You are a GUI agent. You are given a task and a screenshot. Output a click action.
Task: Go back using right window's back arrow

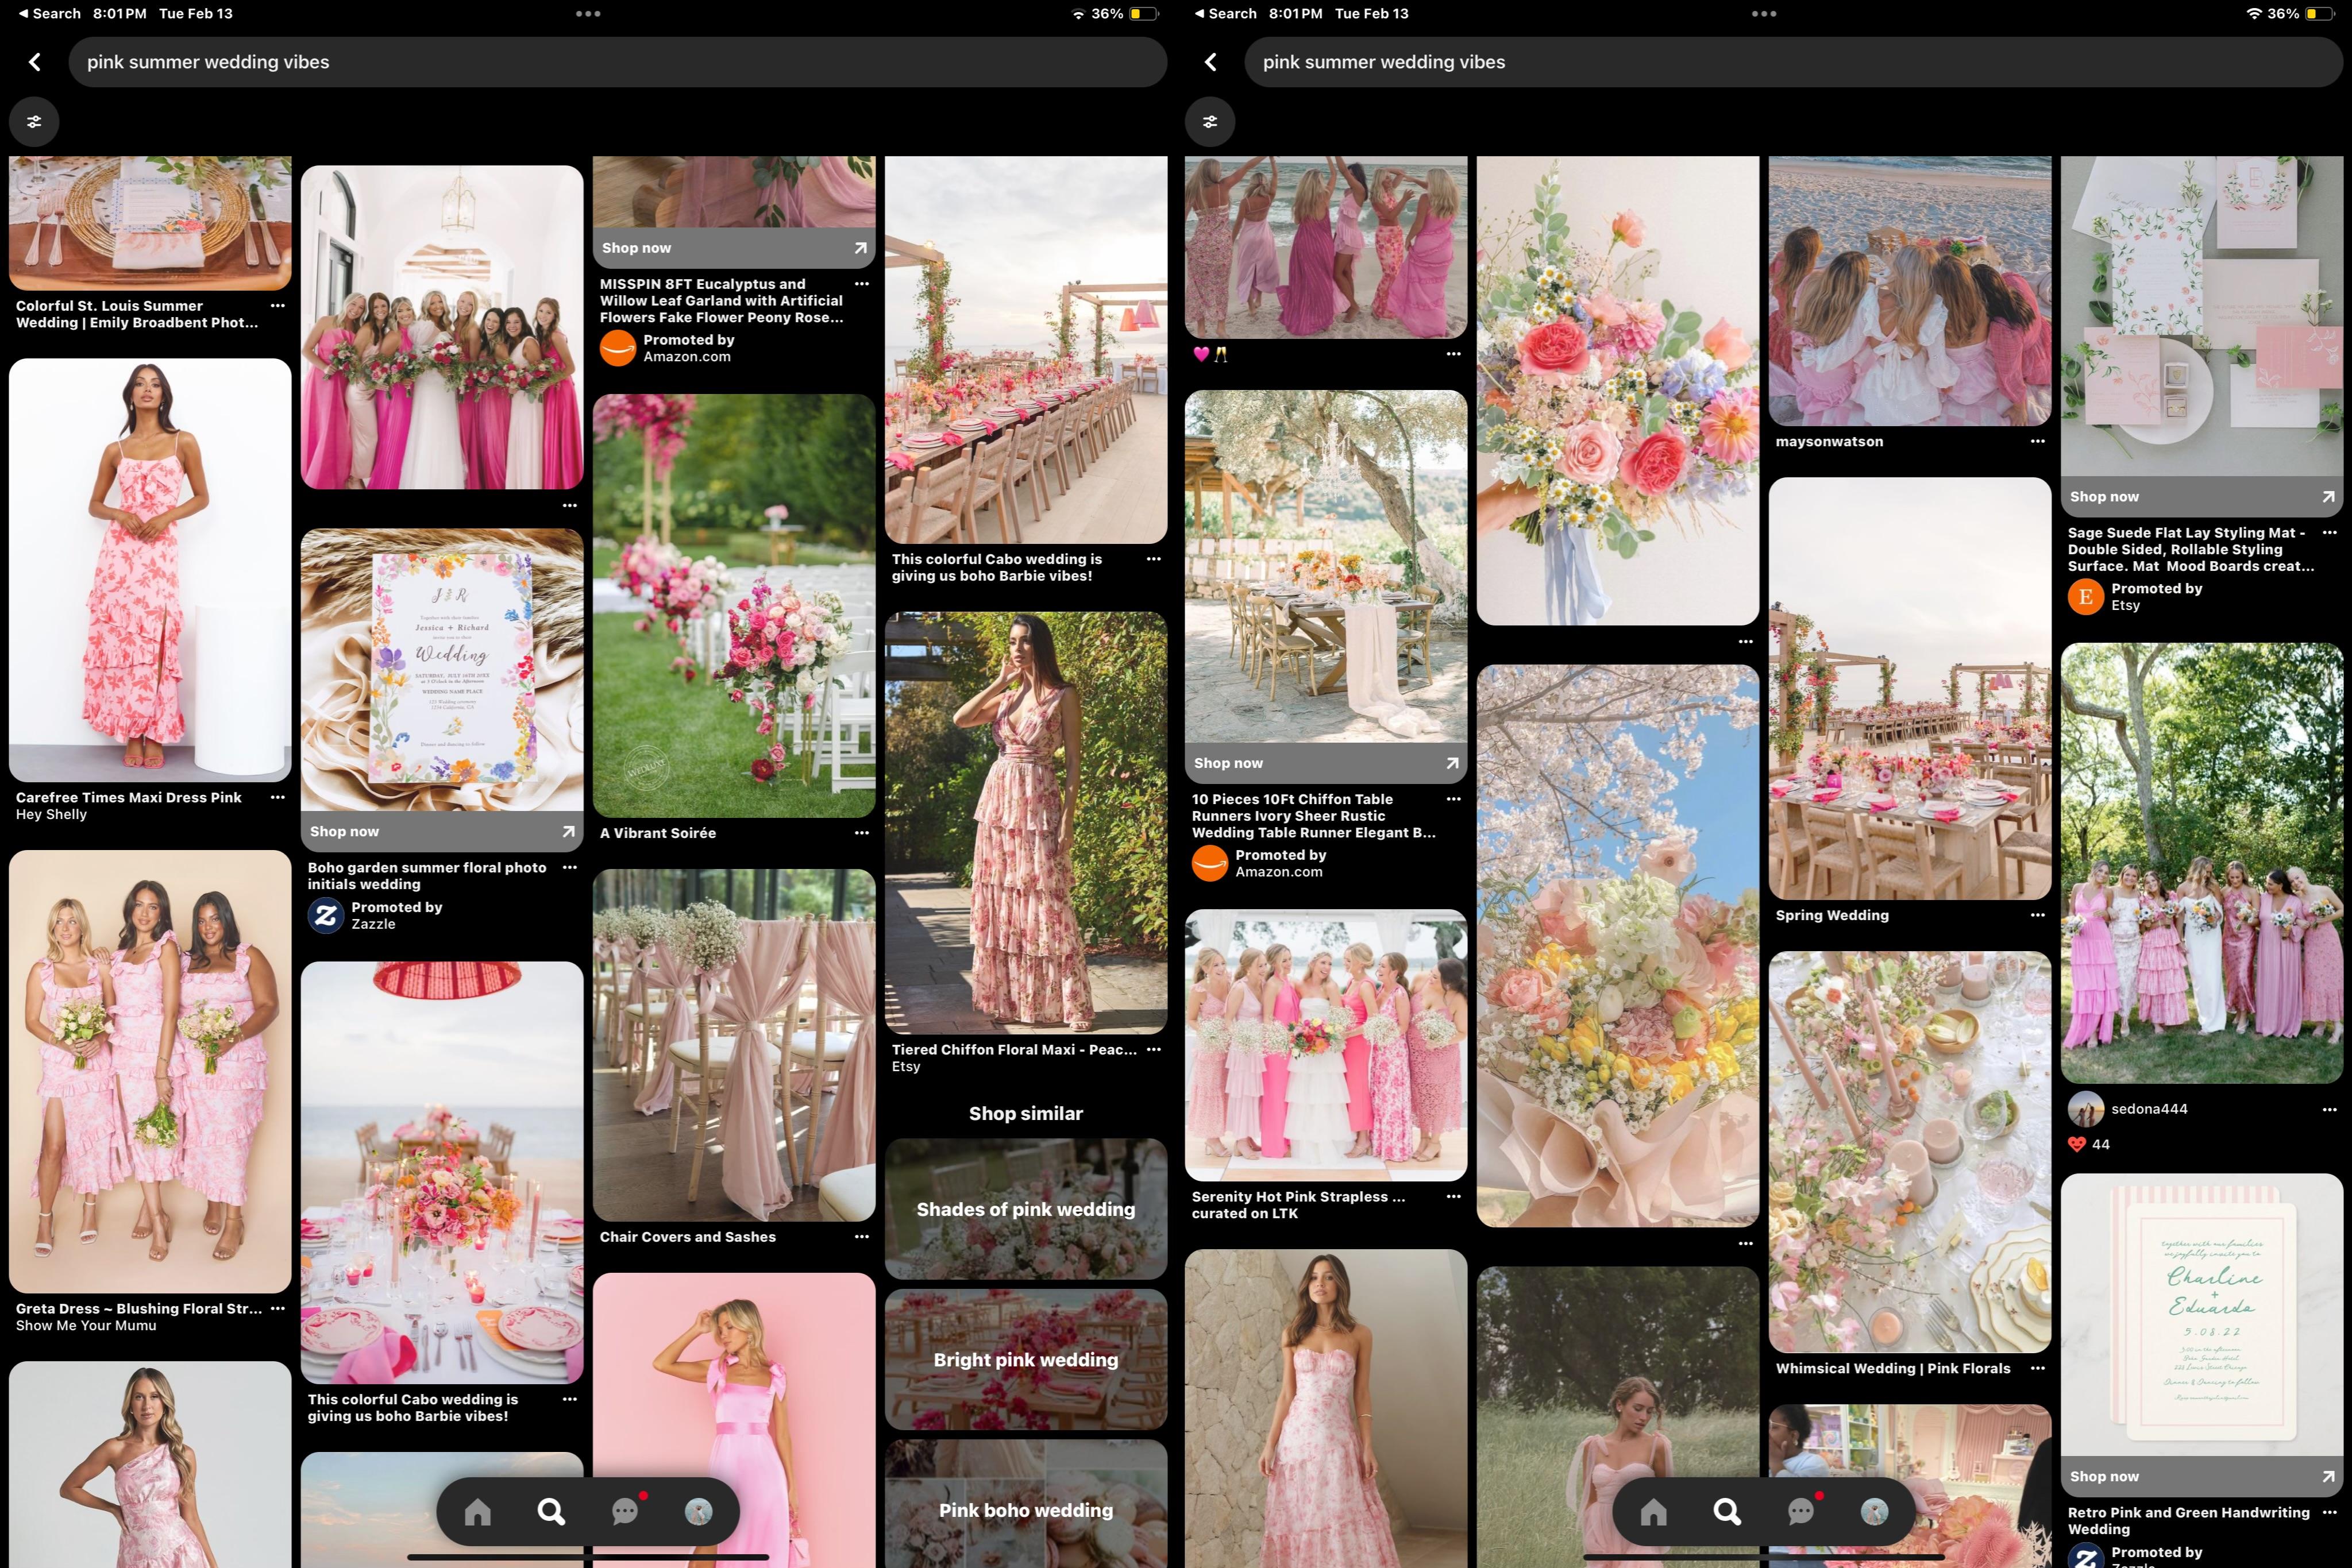tap(1211, 62)
